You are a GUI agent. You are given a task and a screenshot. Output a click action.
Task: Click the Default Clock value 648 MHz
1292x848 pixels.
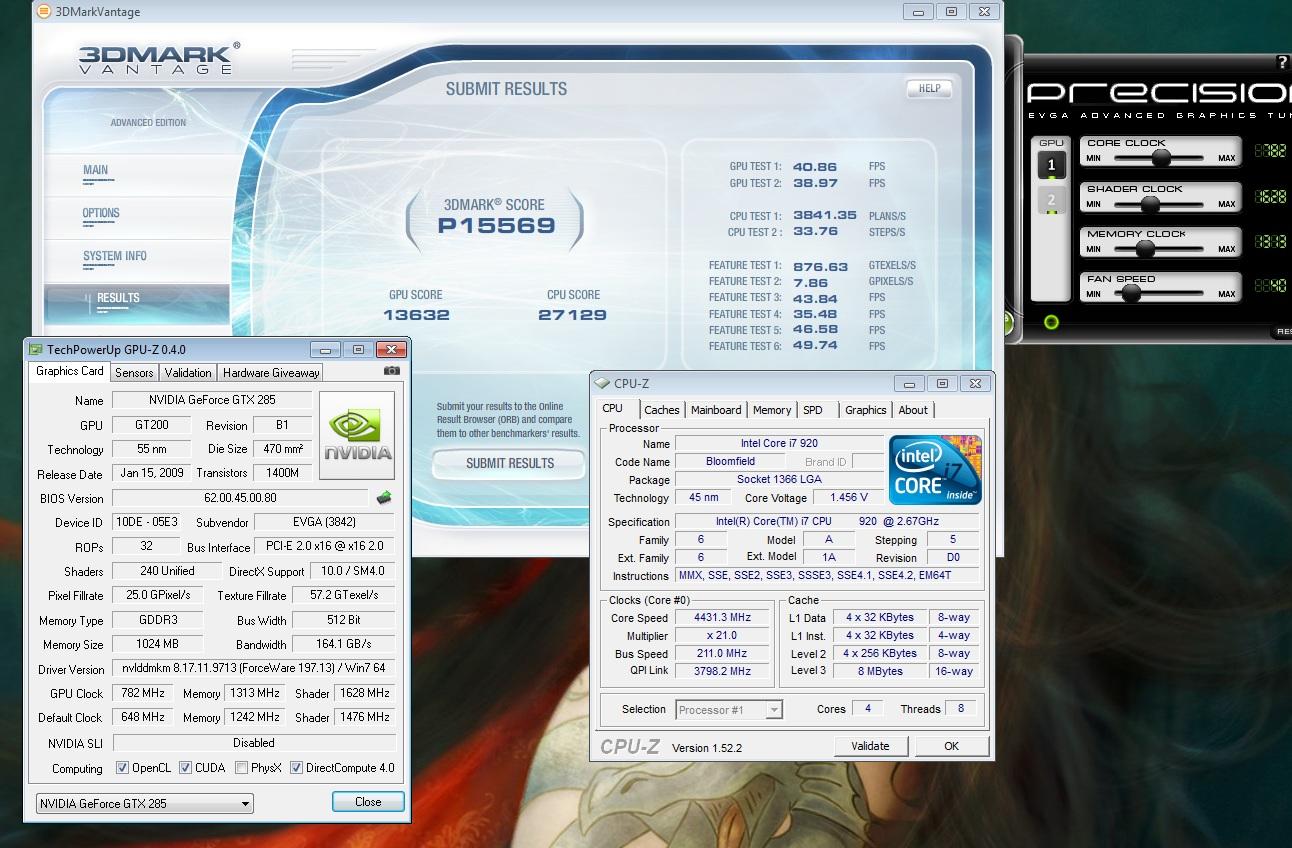click(x=143, y=717)
